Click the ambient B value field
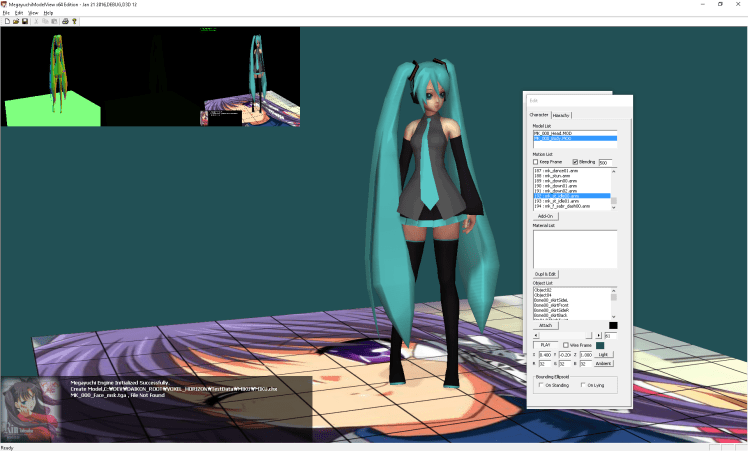Viewport: 748px width, 451px height. point(586,364)
